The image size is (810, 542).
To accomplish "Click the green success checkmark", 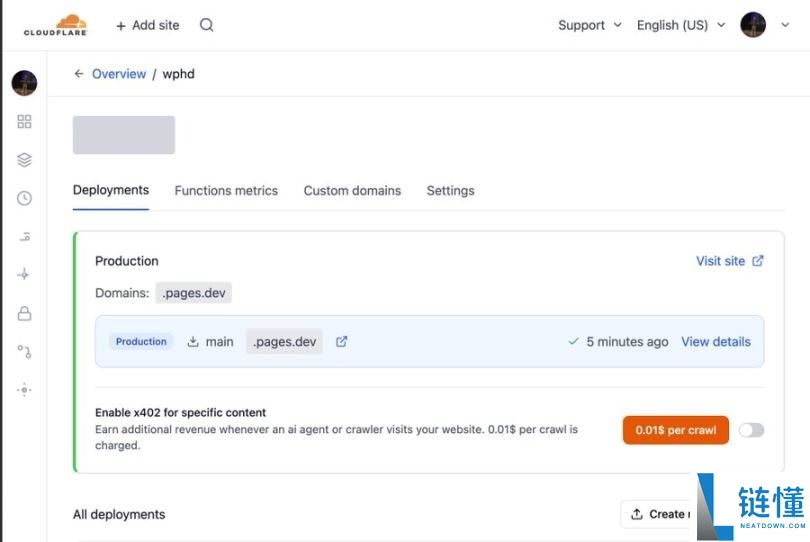I will point(573,342).
